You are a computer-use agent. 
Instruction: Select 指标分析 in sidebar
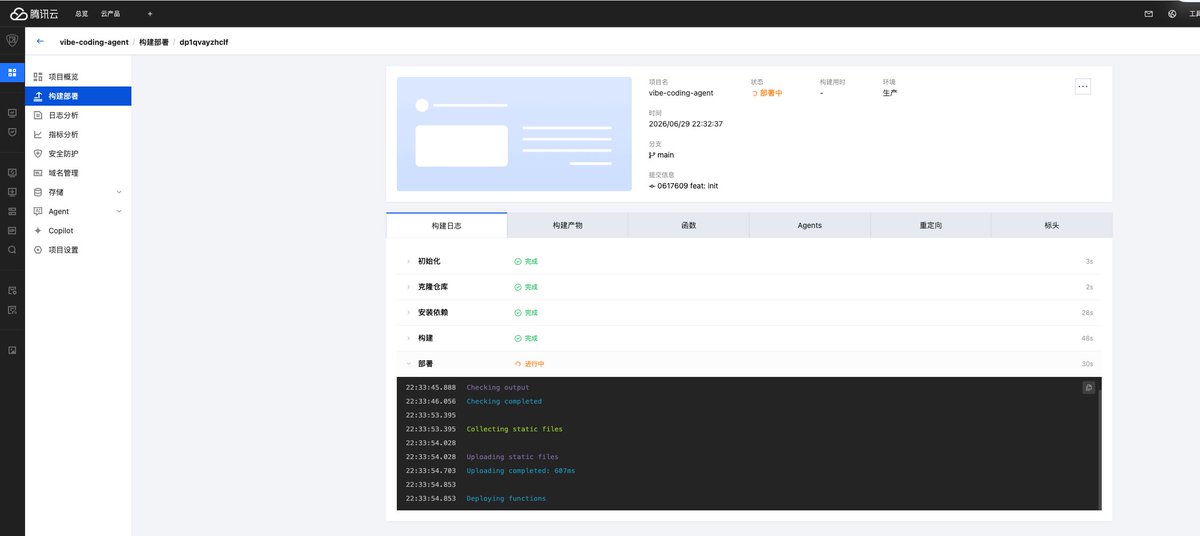tap(78, 134)
